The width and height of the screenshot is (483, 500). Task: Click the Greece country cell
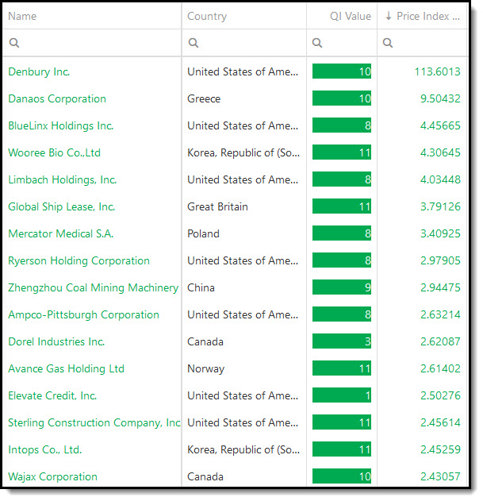(x=204, y=99)
